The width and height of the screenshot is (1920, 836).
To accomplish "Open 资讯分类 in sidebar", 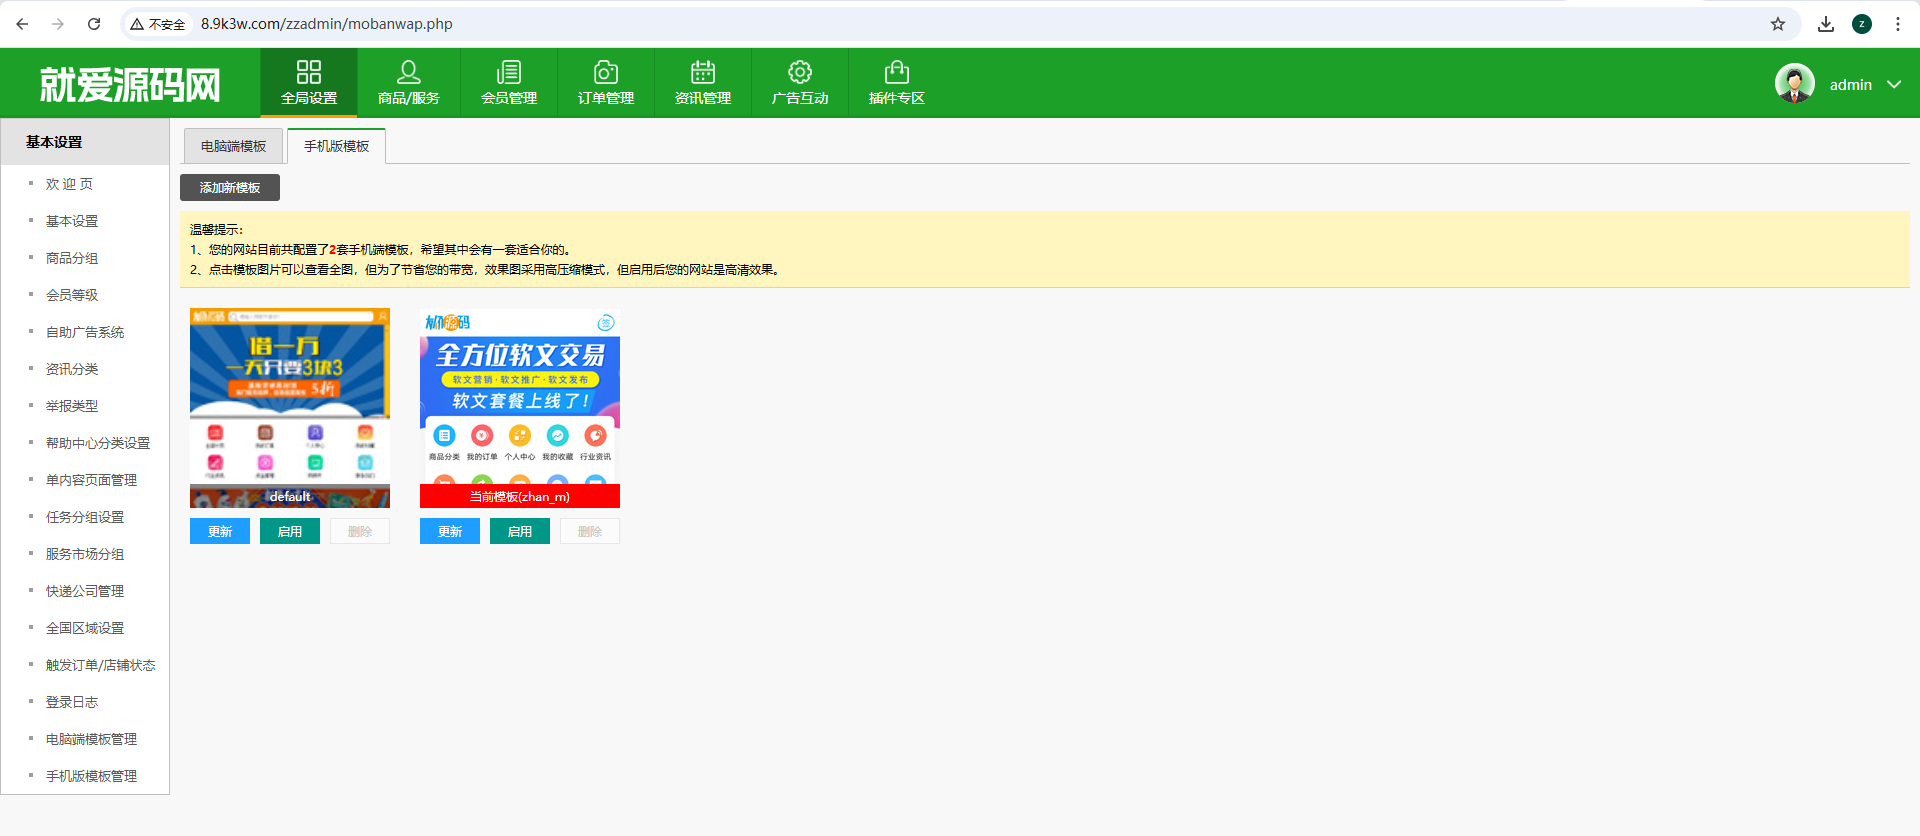I will [x=72, y=369].
